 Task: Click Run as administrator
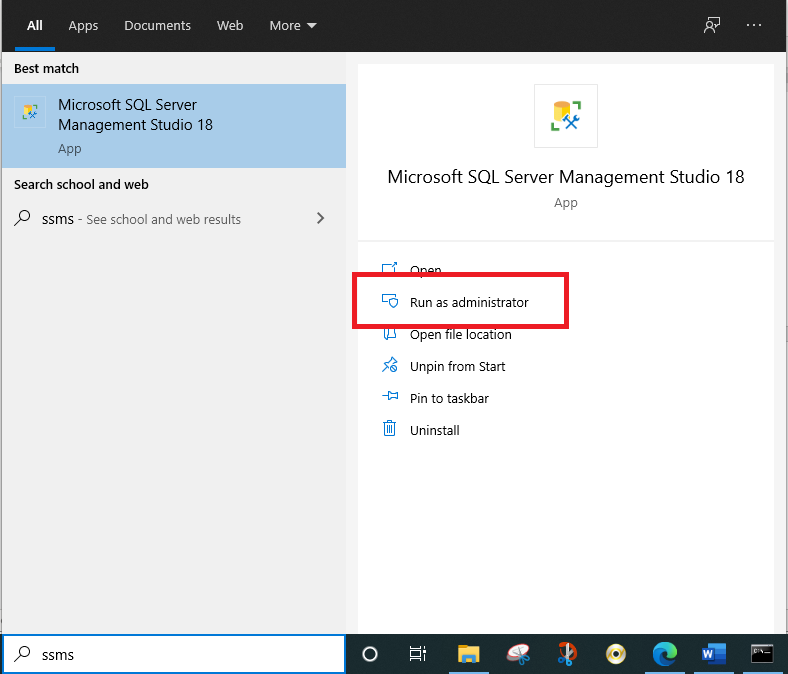[468, 302]
